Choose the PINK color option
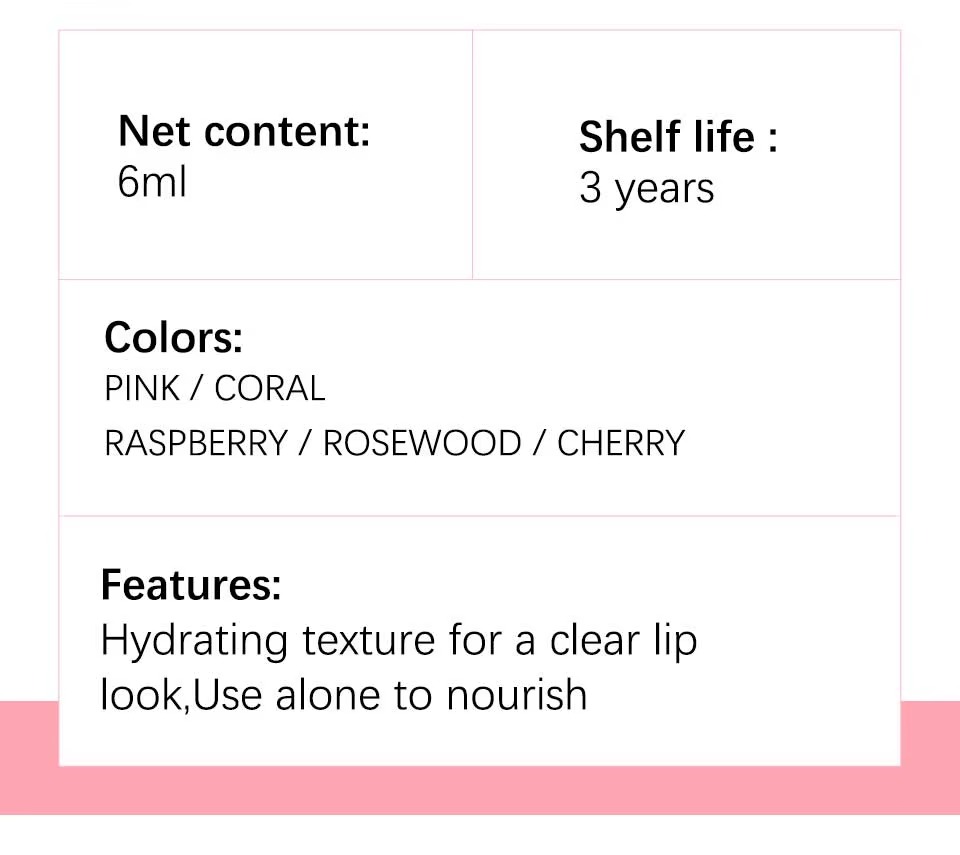This screenshot has width=960, height=855. tap(142, 389)
